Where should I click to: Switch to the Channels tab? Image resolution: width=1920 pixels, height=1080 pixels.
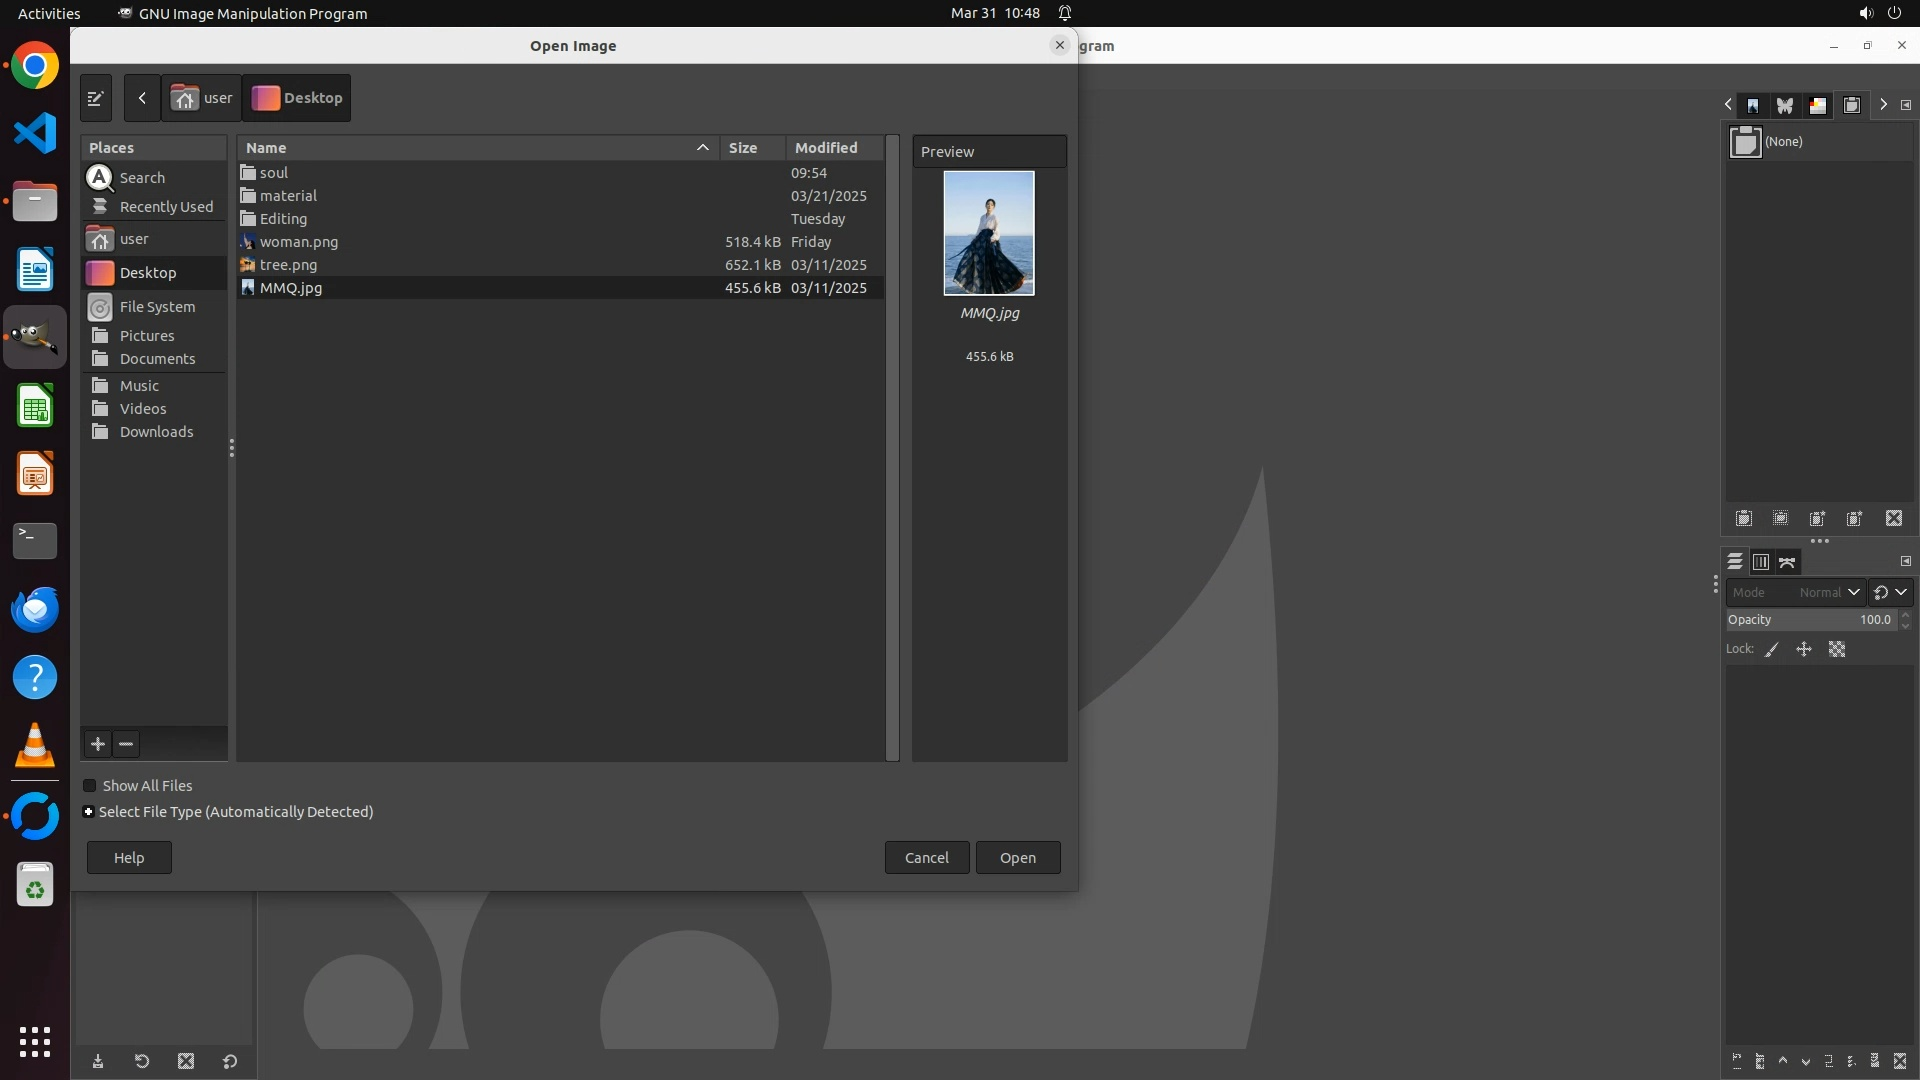tap(1761, 562)
